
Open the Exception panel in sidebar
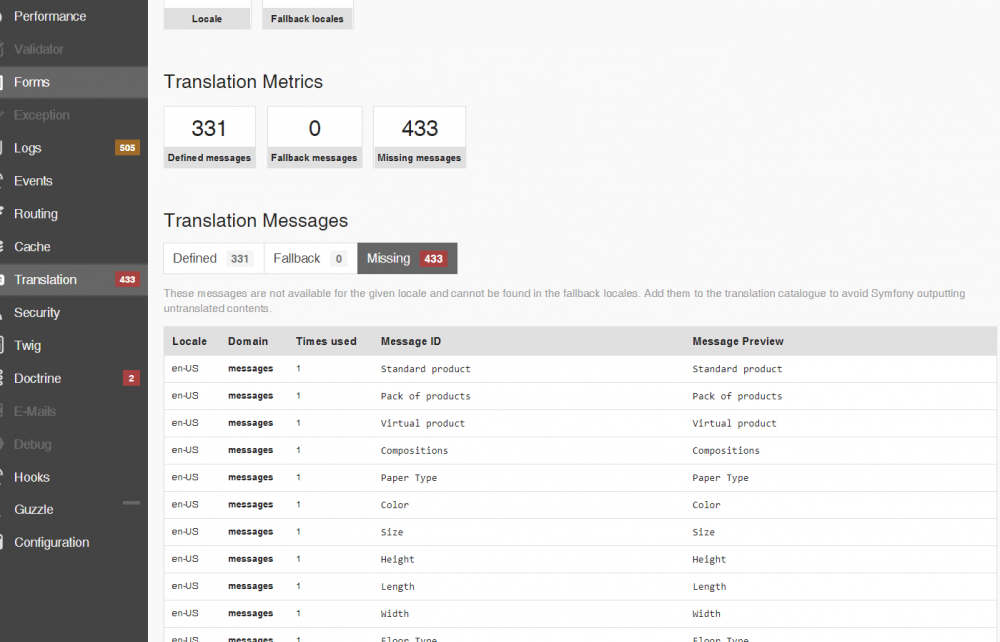coord(73,115)
